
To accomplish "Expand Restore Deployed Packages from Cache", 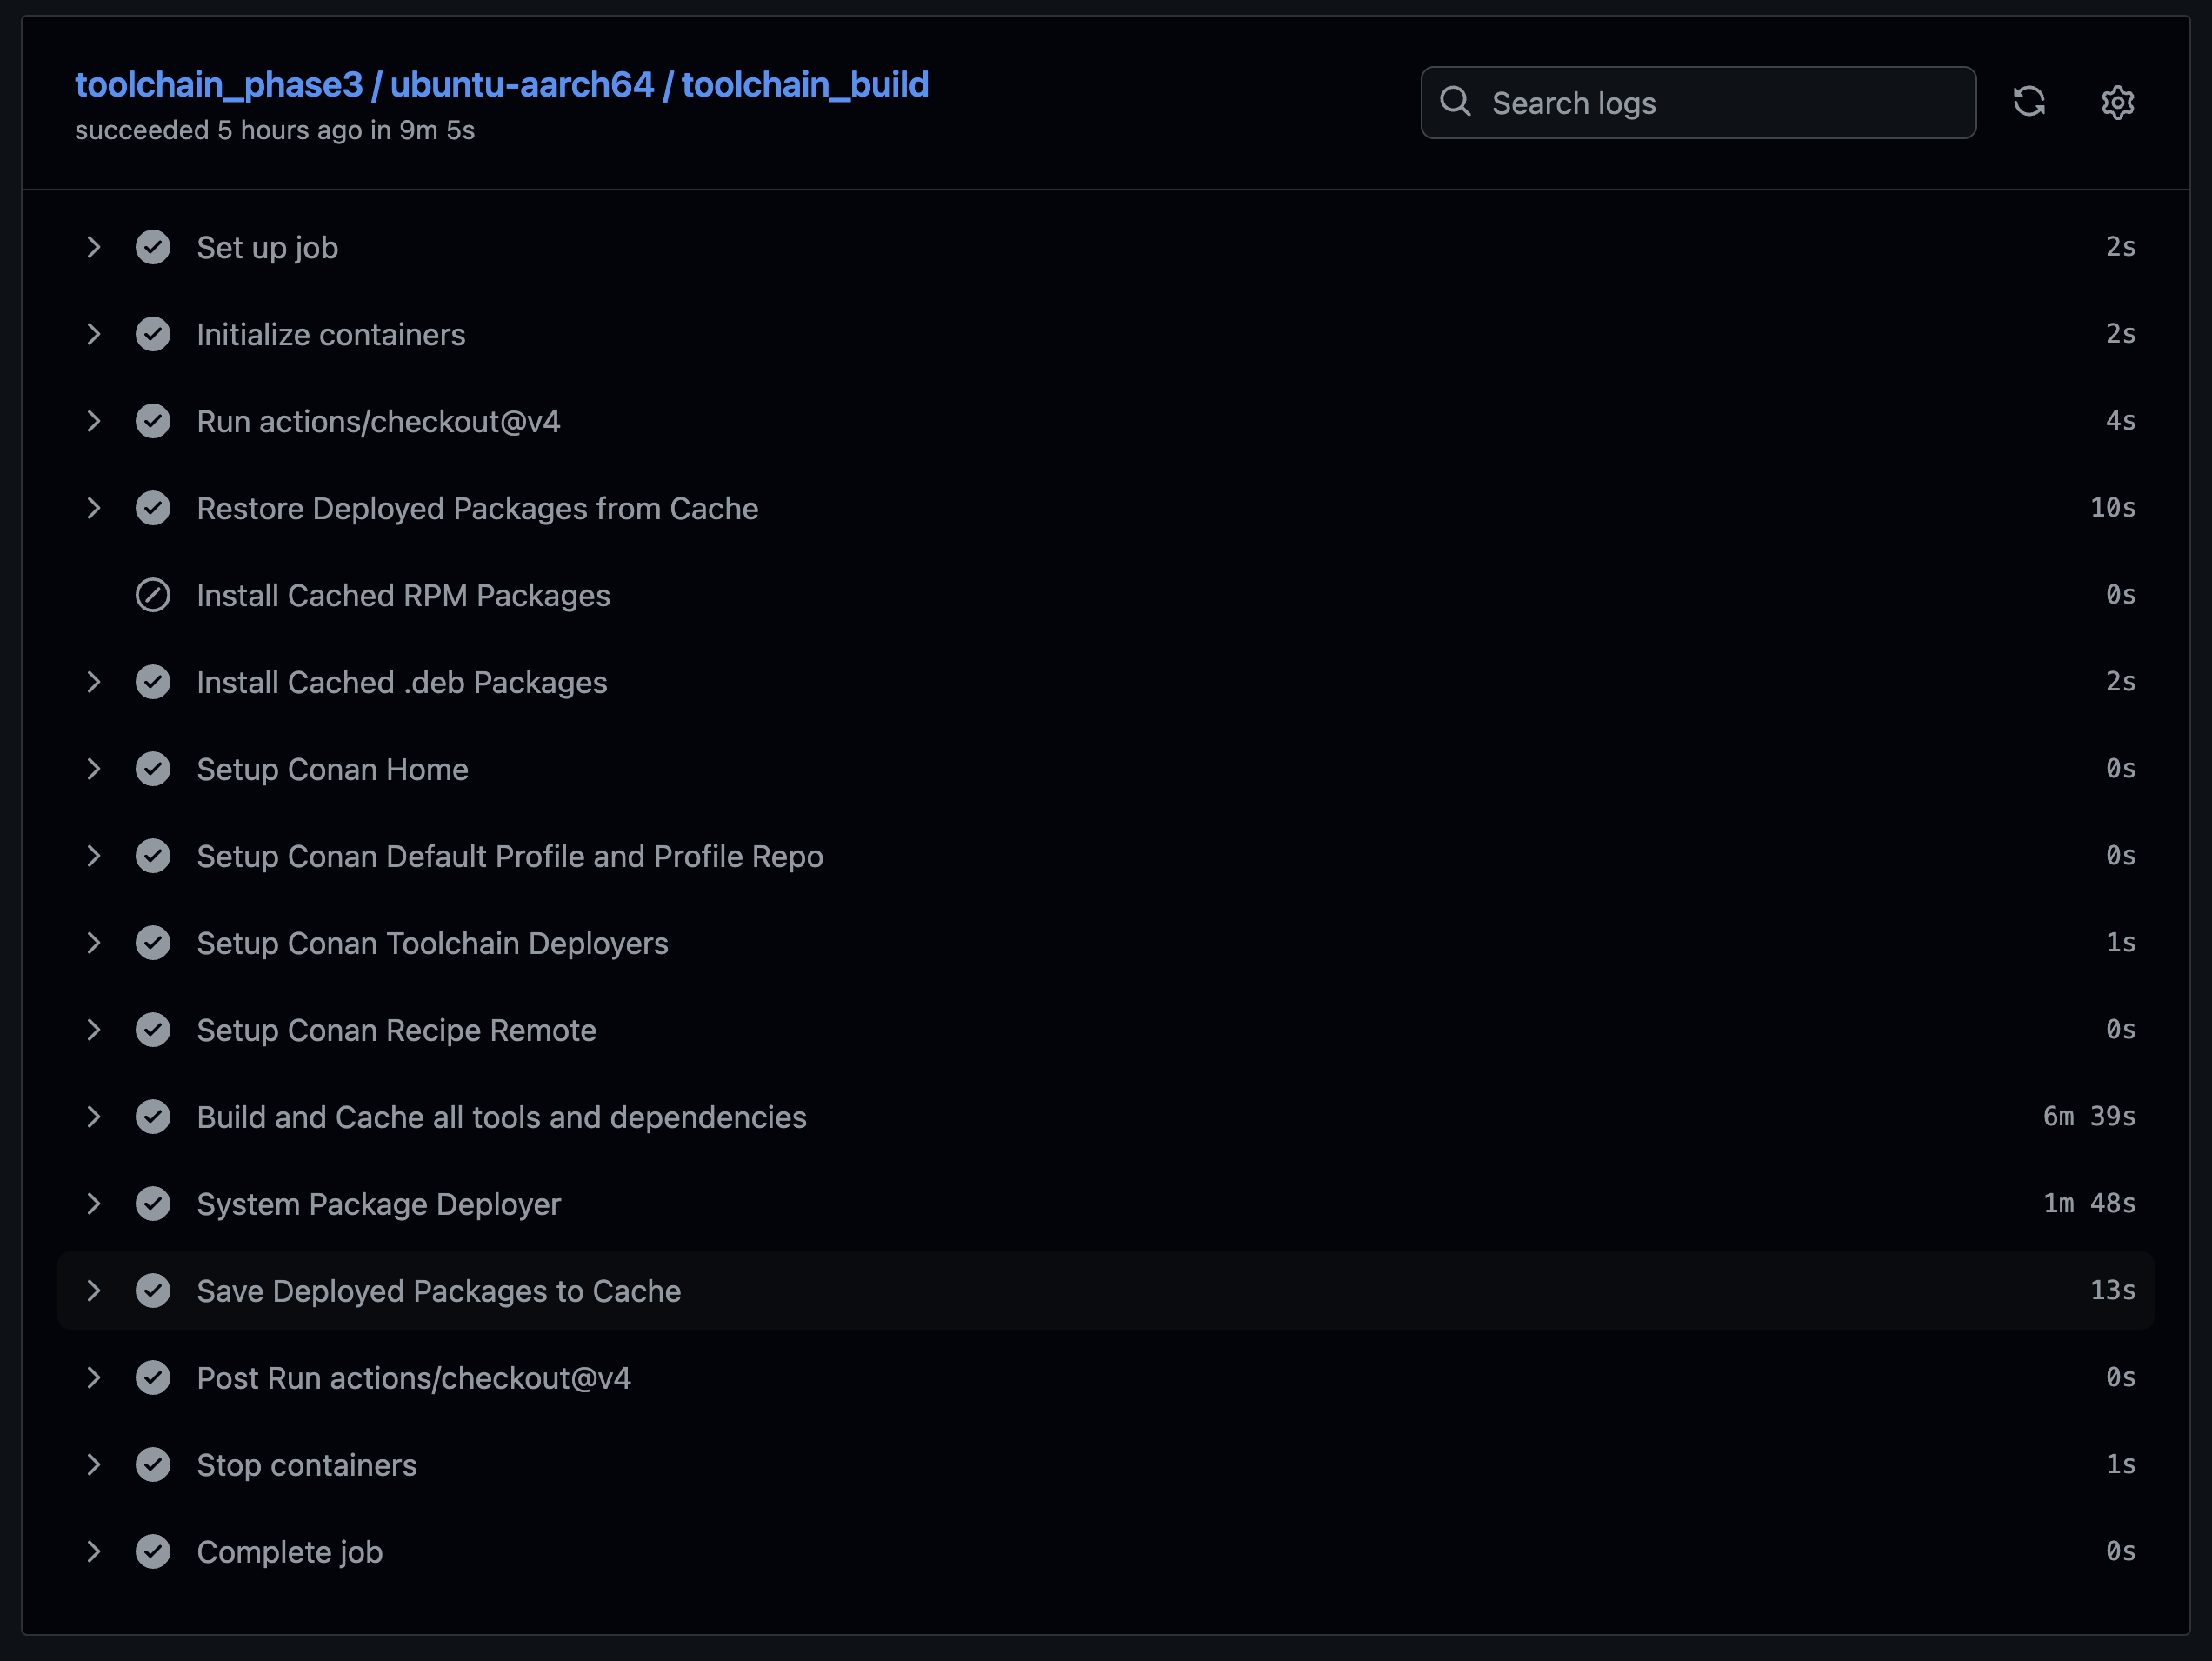I will pos(93,508).
